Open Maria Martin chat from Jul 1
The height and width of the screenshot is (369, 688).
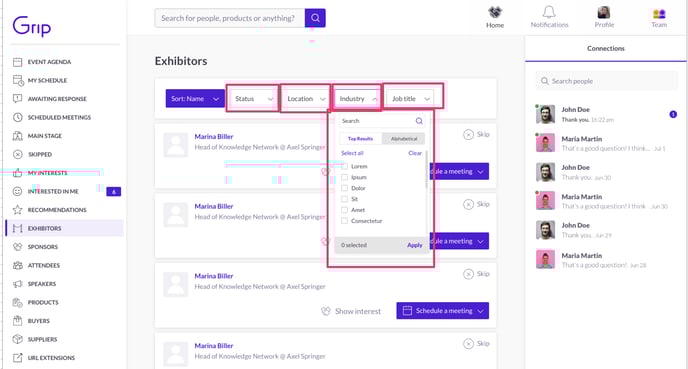(x=606, y=143)
